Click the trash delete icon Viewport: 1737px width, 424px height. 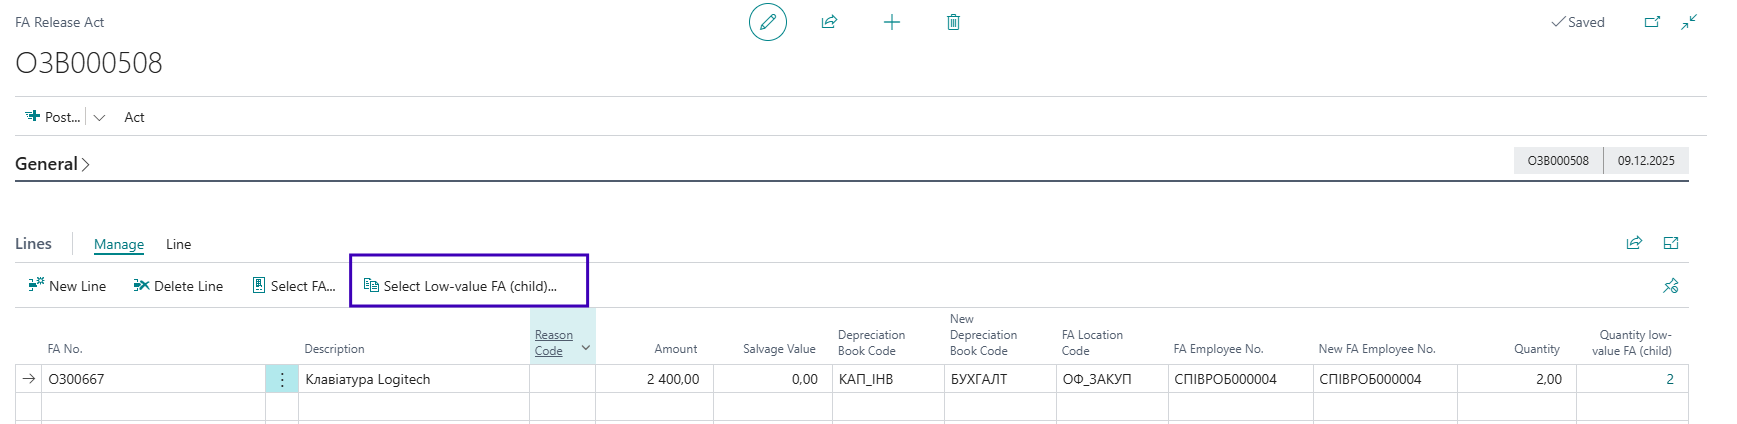pos(953,22)
